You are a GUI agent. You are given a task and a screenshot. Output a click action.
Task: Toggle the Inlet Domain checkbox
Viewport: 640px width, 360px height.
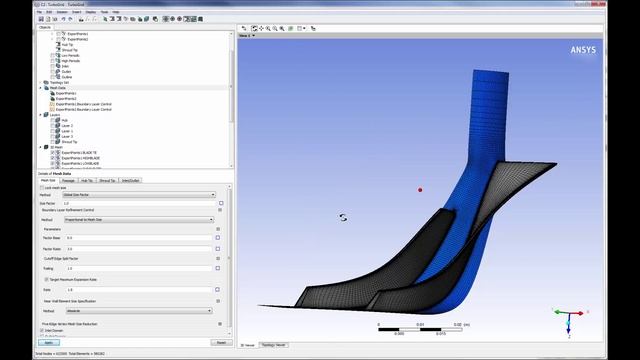(x=42, y=330)
